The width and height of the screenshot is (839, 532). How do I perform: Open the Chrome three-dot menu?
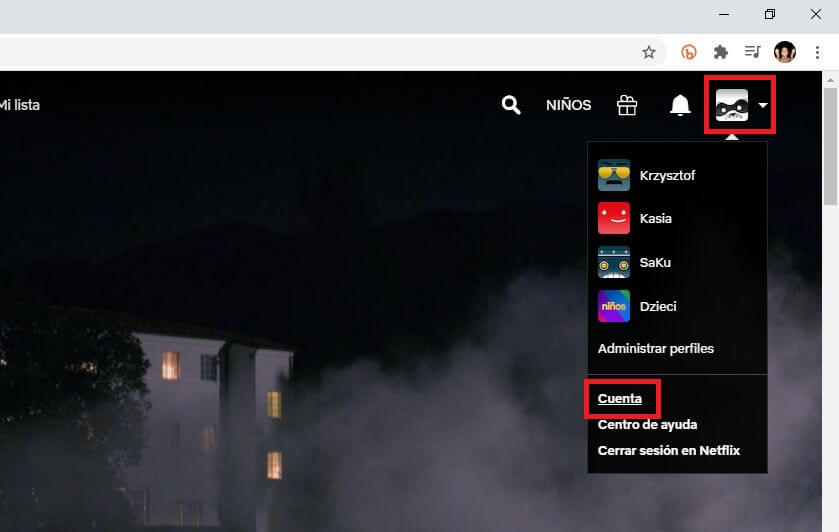tap(817, 52)
